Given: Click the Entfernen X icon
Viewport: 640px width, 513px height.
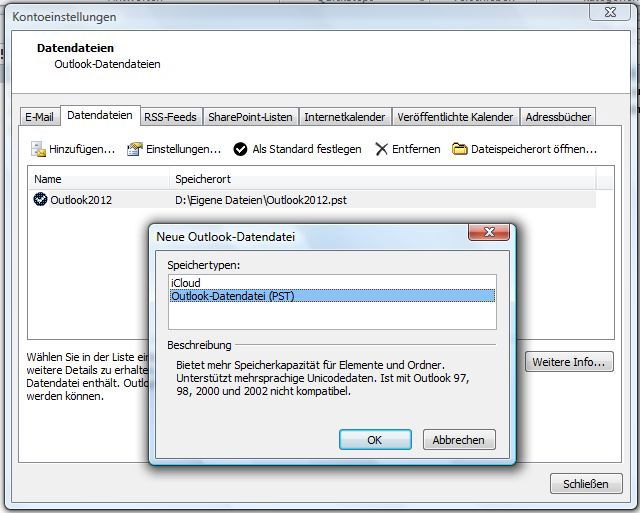Looking at the screenshot, I should click(x=381, y=149).
